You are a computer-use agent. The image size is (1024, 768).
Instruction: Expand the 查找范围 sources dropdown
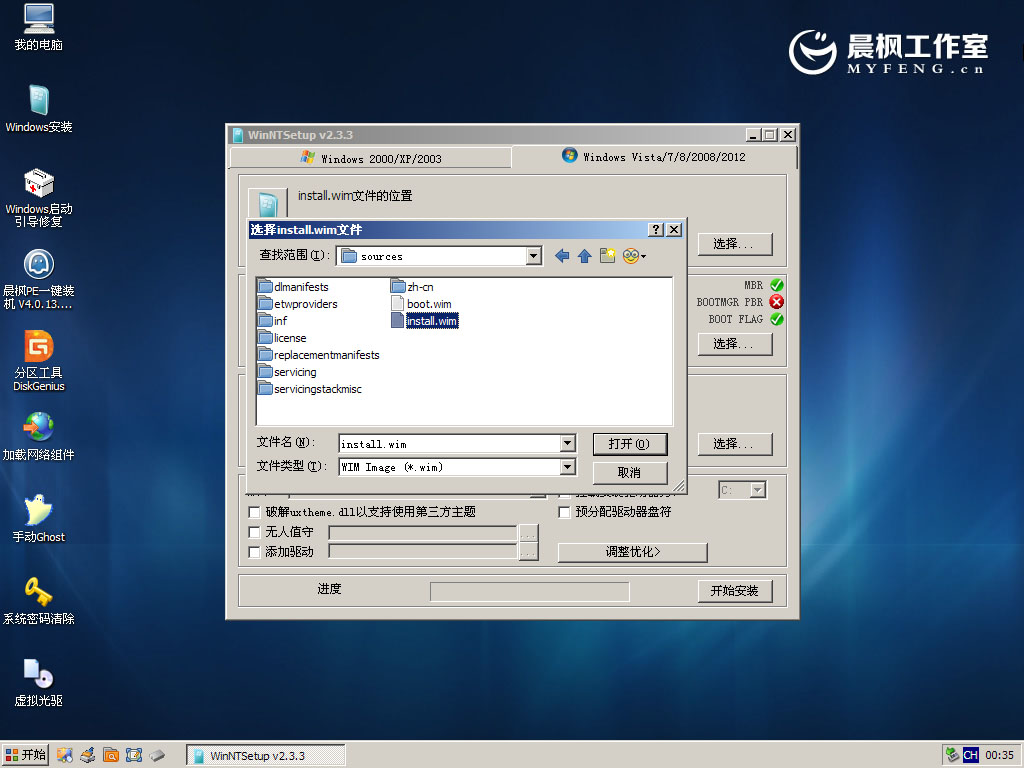point(534,256)
